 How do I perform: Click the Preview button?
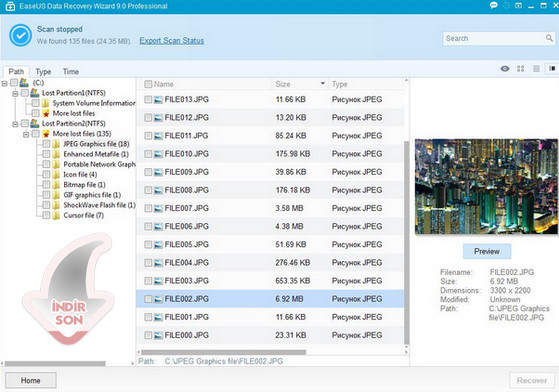(x=487, y=251)
